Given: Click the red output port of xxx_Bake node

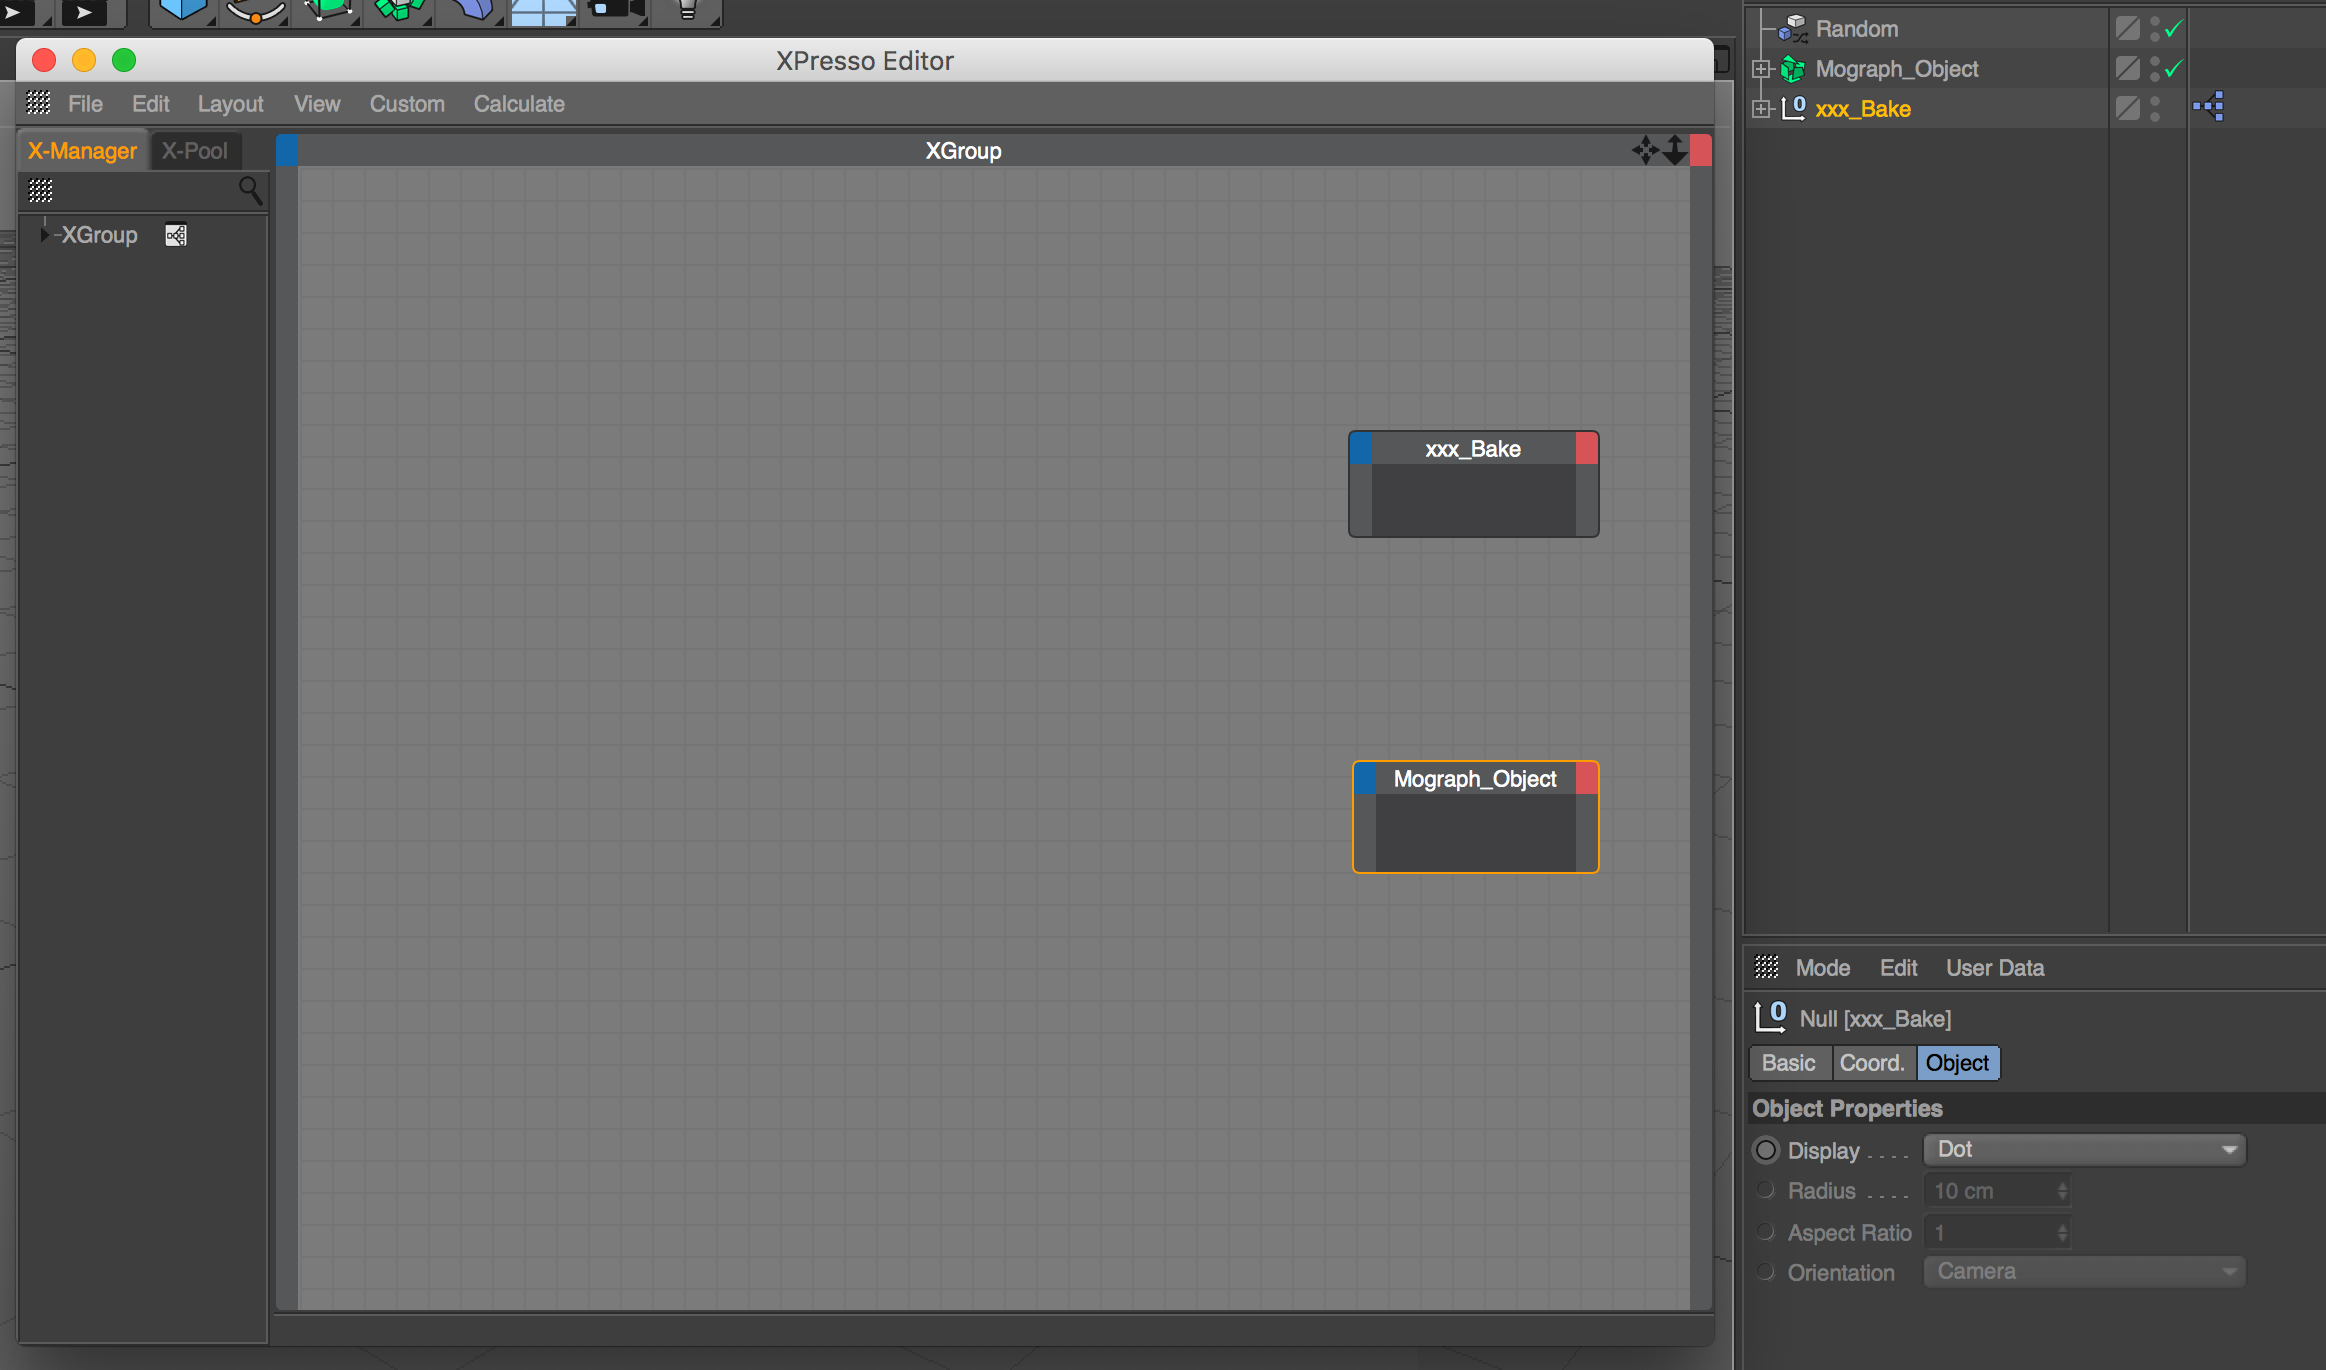Looking at the screenshot, I should (x=1586, y=449).
